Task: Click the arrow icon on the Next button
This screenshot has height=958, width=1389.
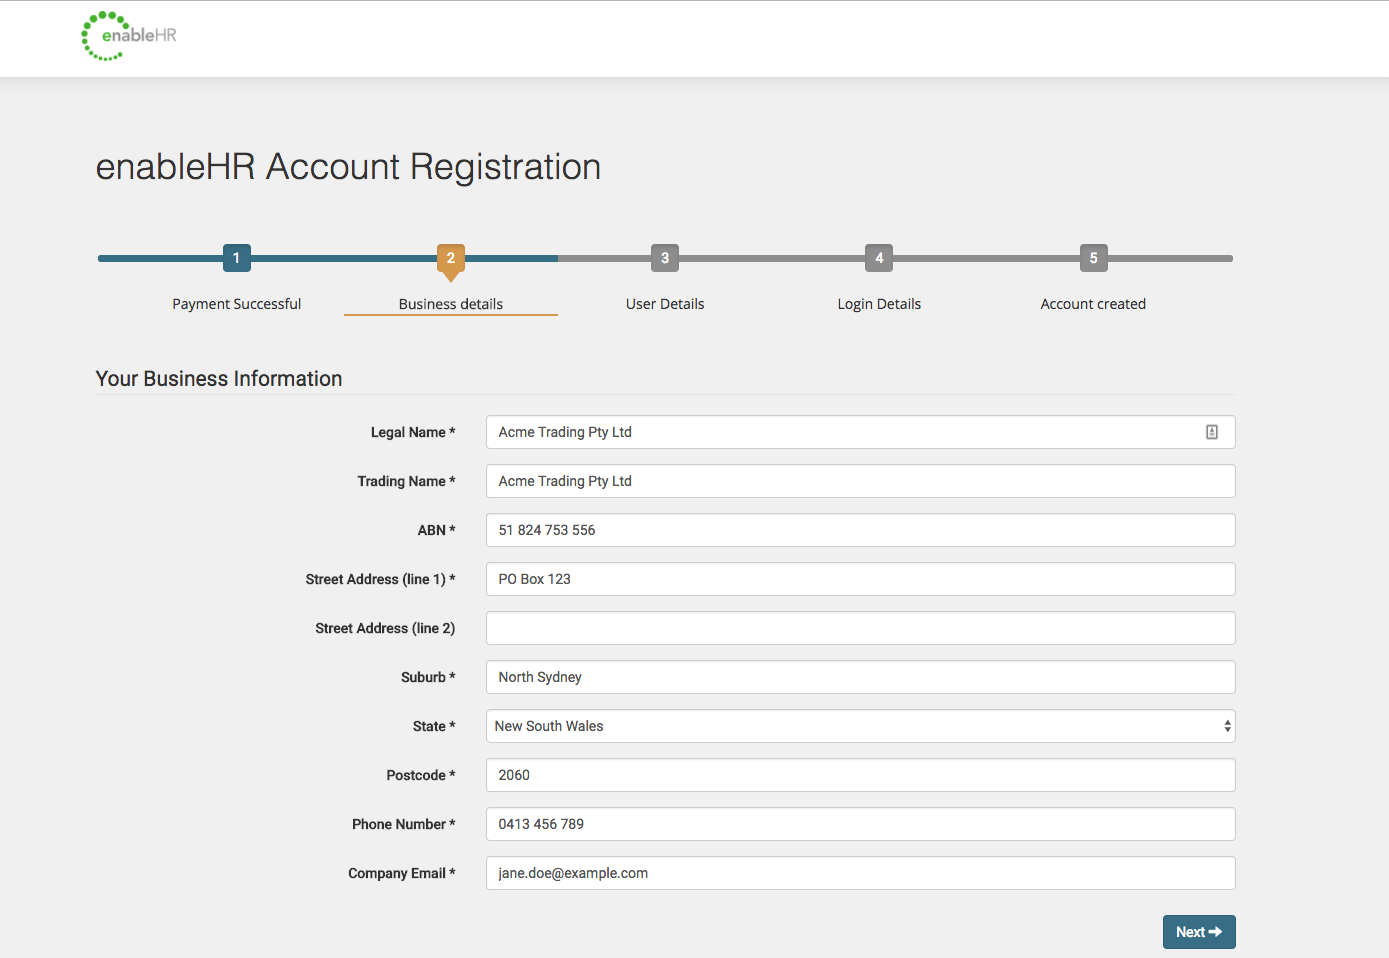Action: (x=1216, y=931)
